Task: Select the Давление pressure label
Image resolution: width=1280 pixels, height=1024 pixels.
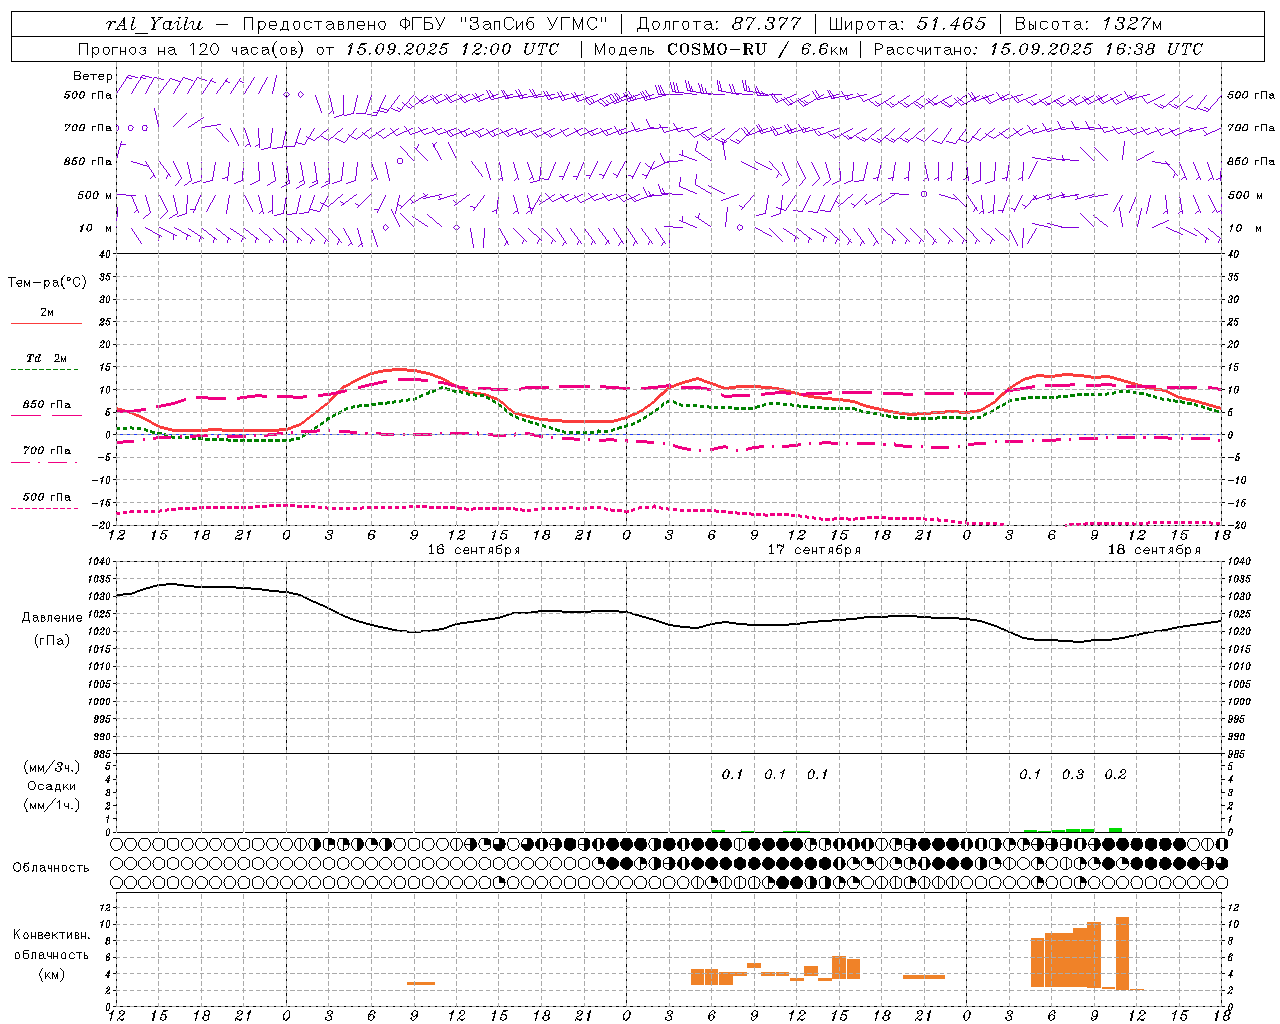Action: point(52,618)
